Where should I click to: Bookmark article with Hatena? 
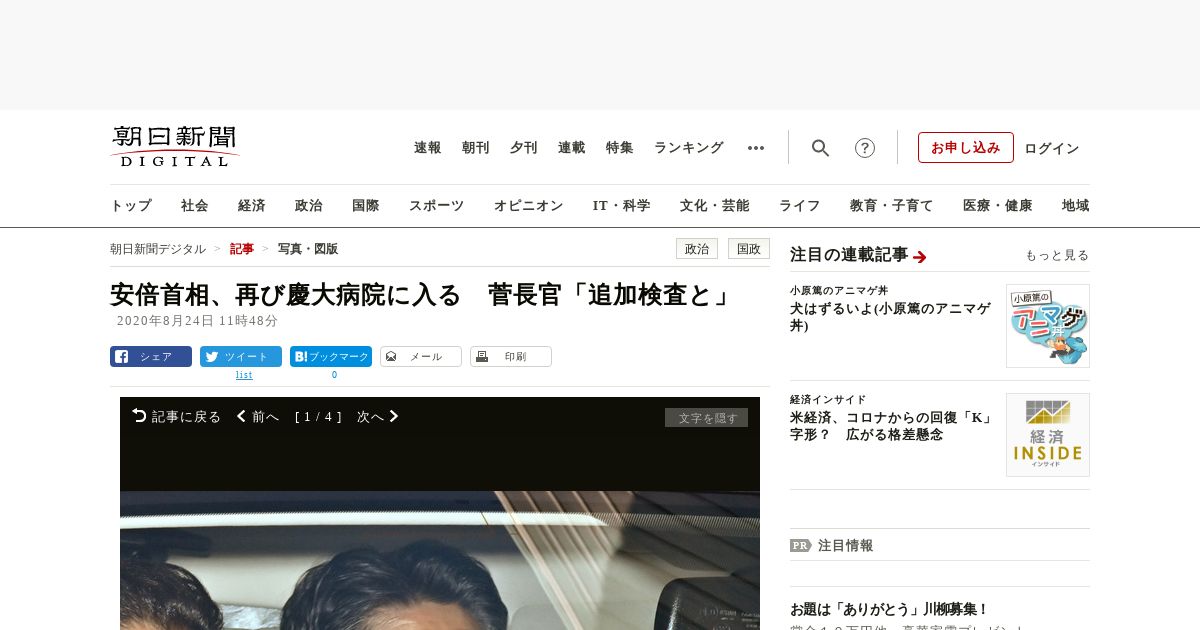coord(331,356)
